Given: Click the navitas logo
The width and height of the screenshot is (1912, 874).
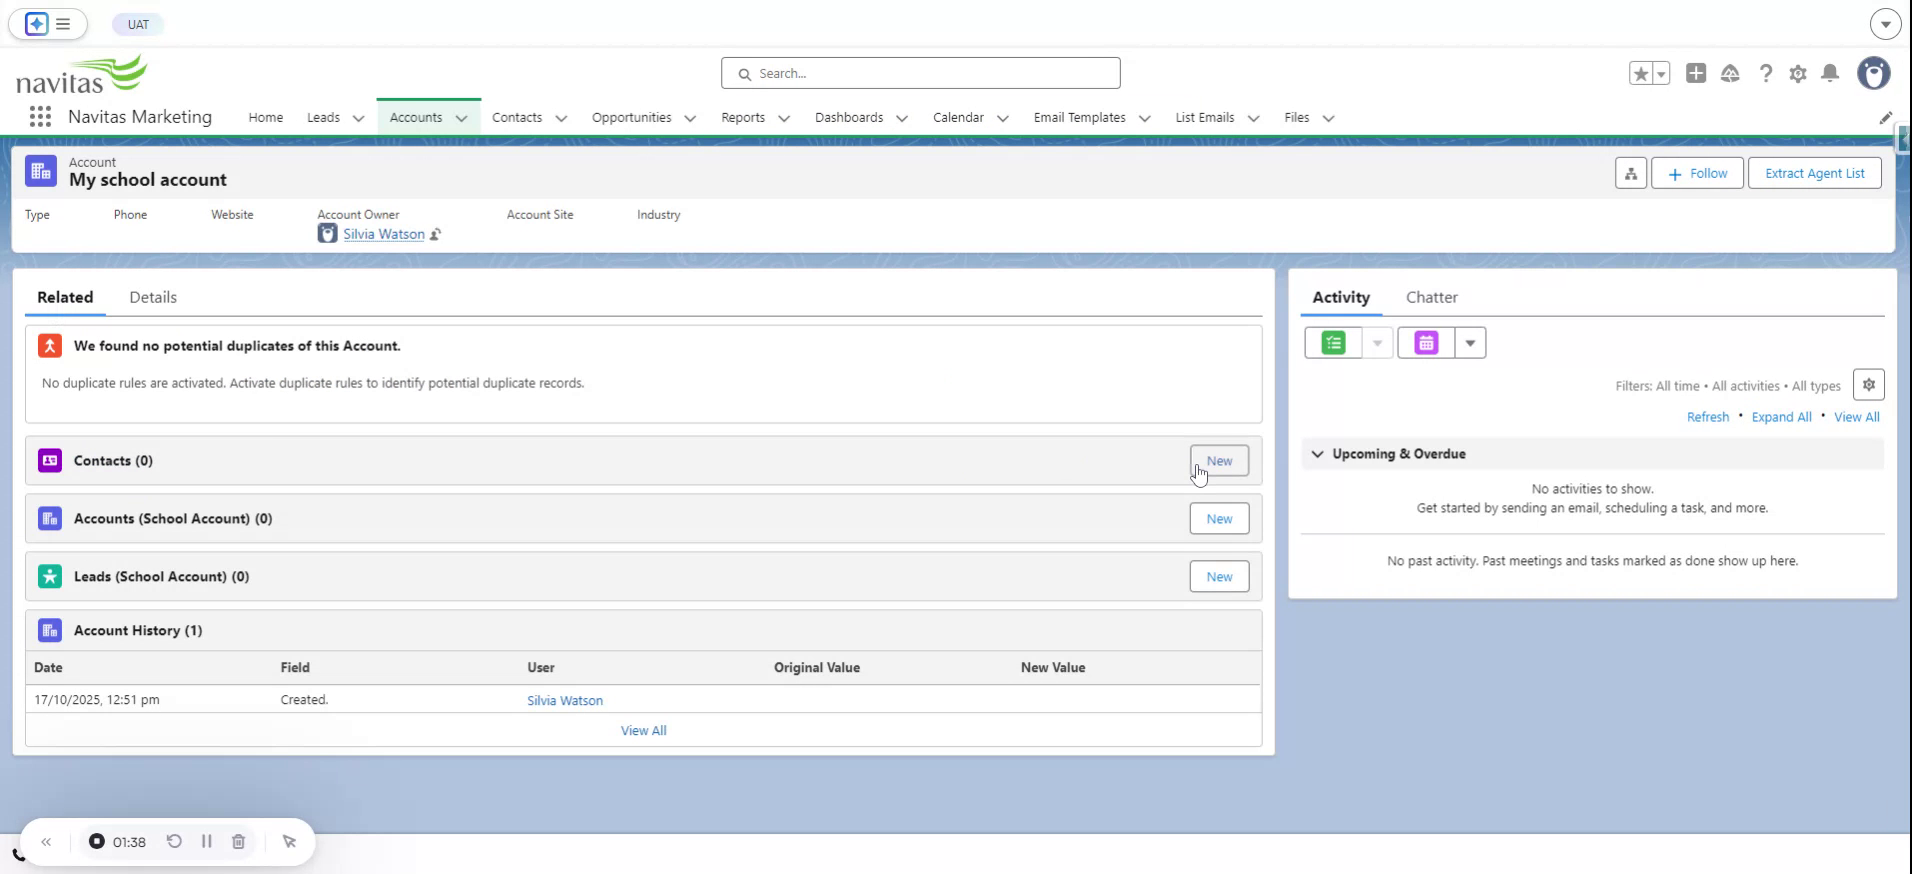Looking at the screenshot, I should pos(82,76).
